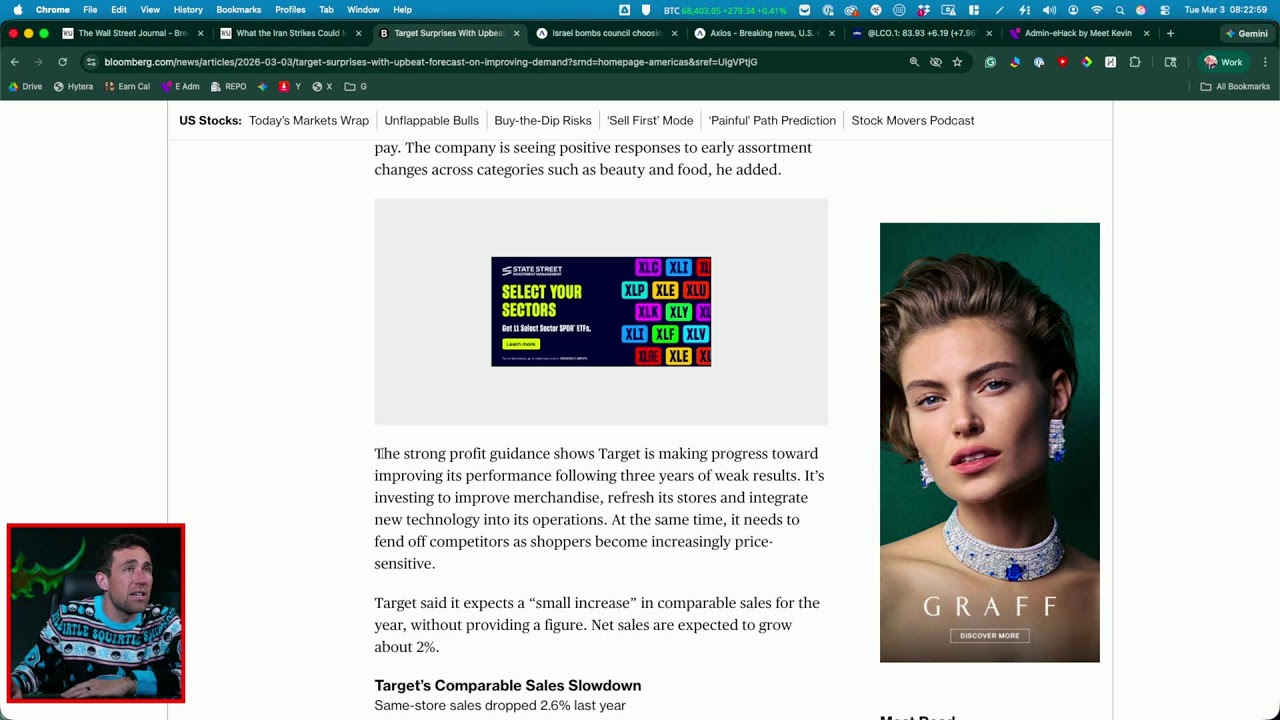Open the Work profile menu
Screen dimensions: 1280x720
pyautogui.click(x=1224, y=62)
